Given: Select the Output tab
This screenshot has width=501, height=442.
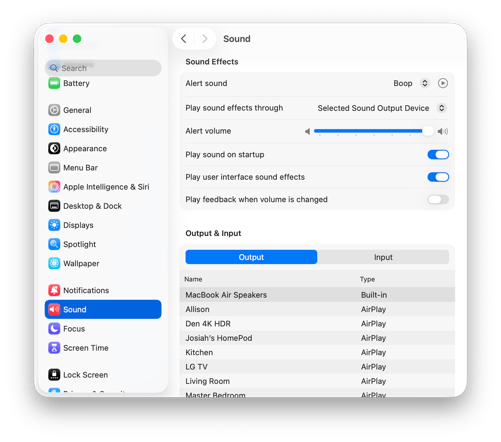Looking at the screenshot, I should [x=251, y=257].
